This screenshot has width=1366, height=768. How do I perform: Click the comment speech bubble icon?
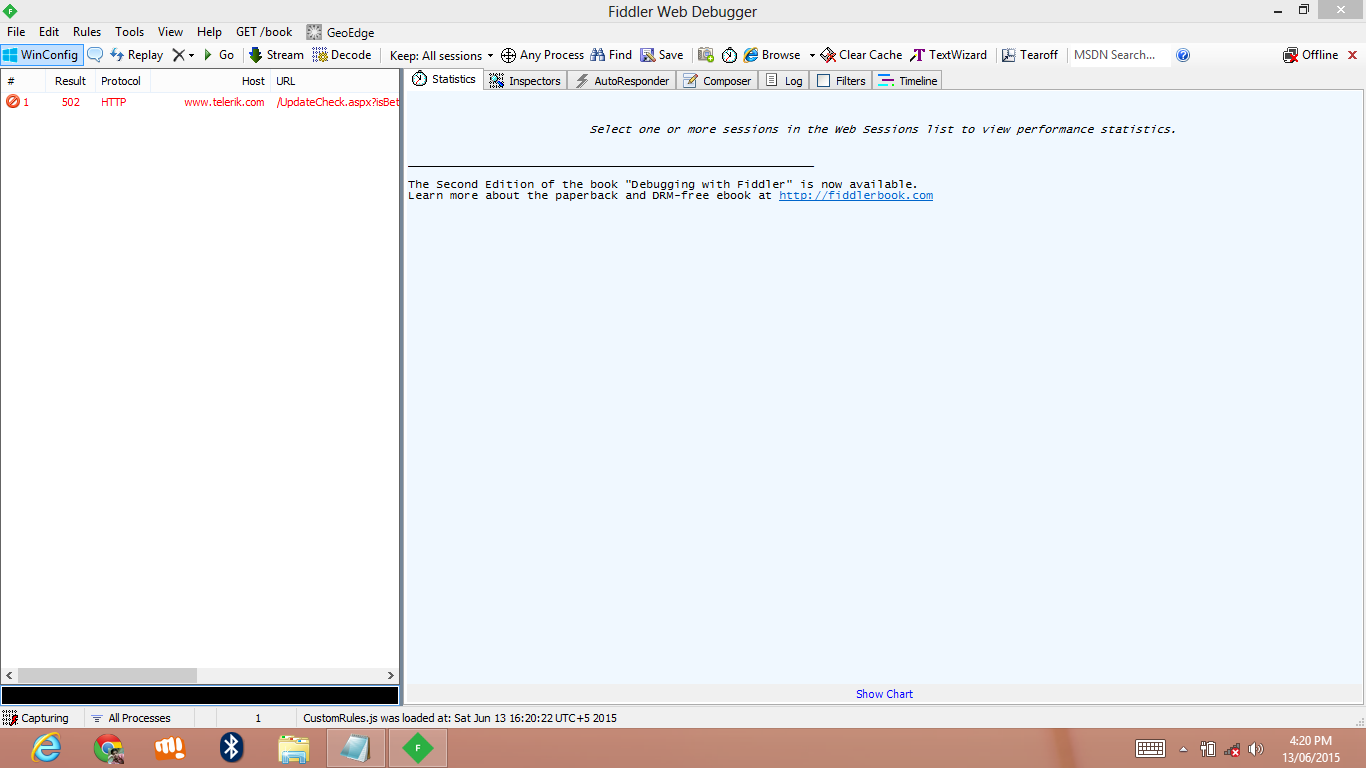pos(95,55)
